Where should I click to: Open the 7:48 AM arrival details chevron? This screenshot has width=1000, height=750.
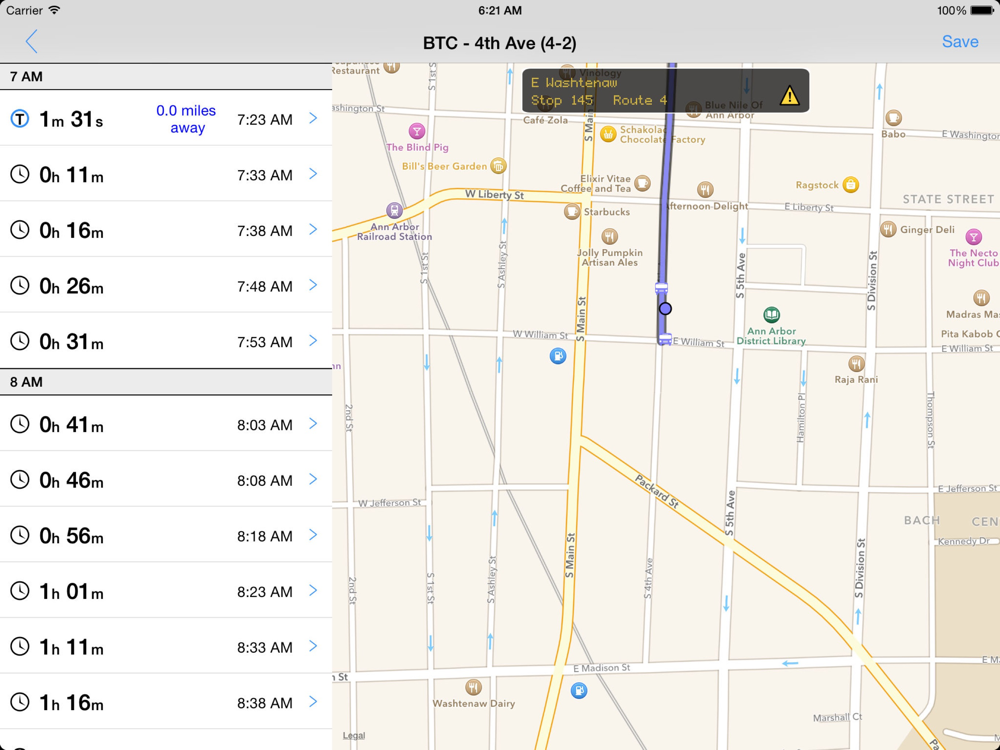click(313, 284)
